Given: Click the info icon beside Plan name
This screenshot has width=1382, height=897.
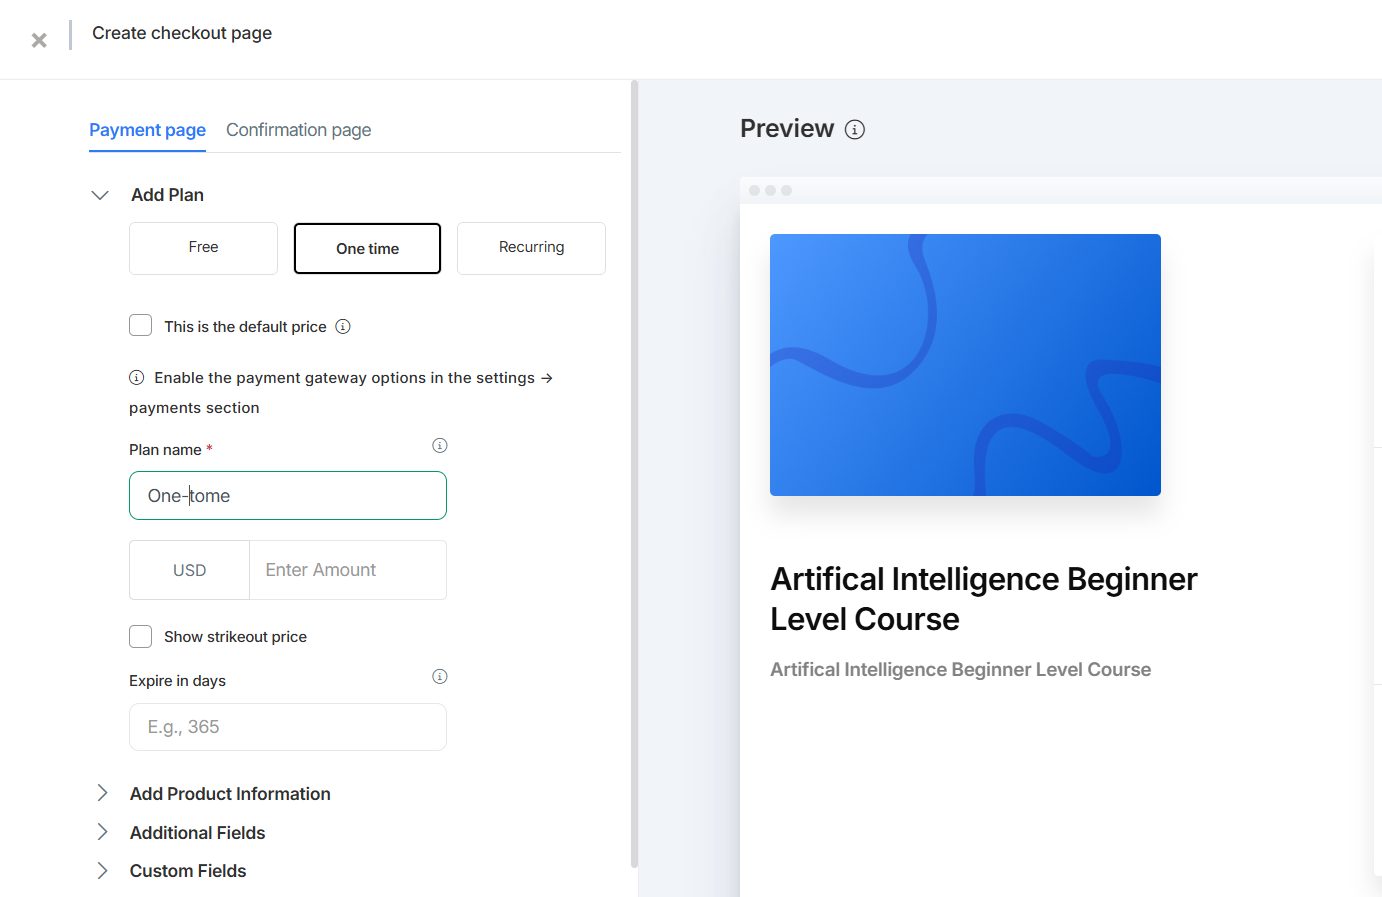Looking at the screenshot, I should point(440,445).
